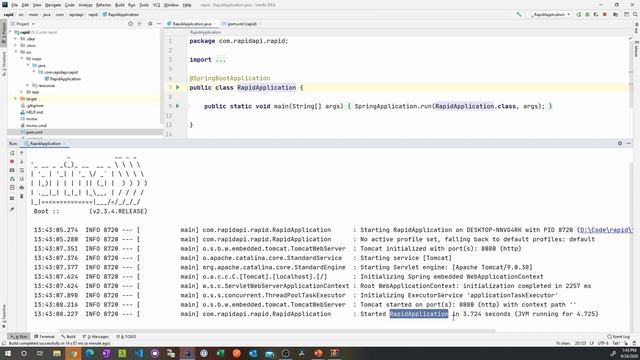Open the Project view dropdown

(22, 24)
